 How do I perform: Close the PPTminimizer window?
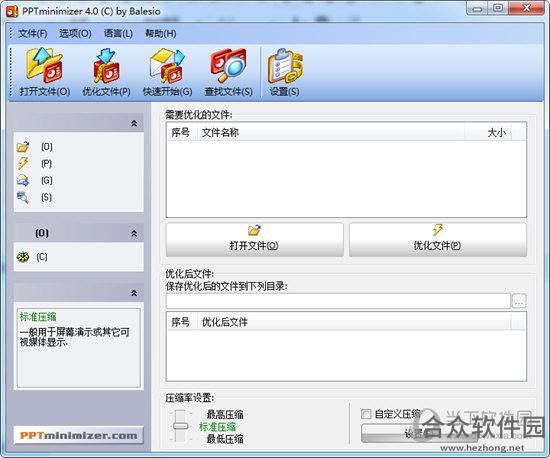pyautogui.click(x=526, y=8)
